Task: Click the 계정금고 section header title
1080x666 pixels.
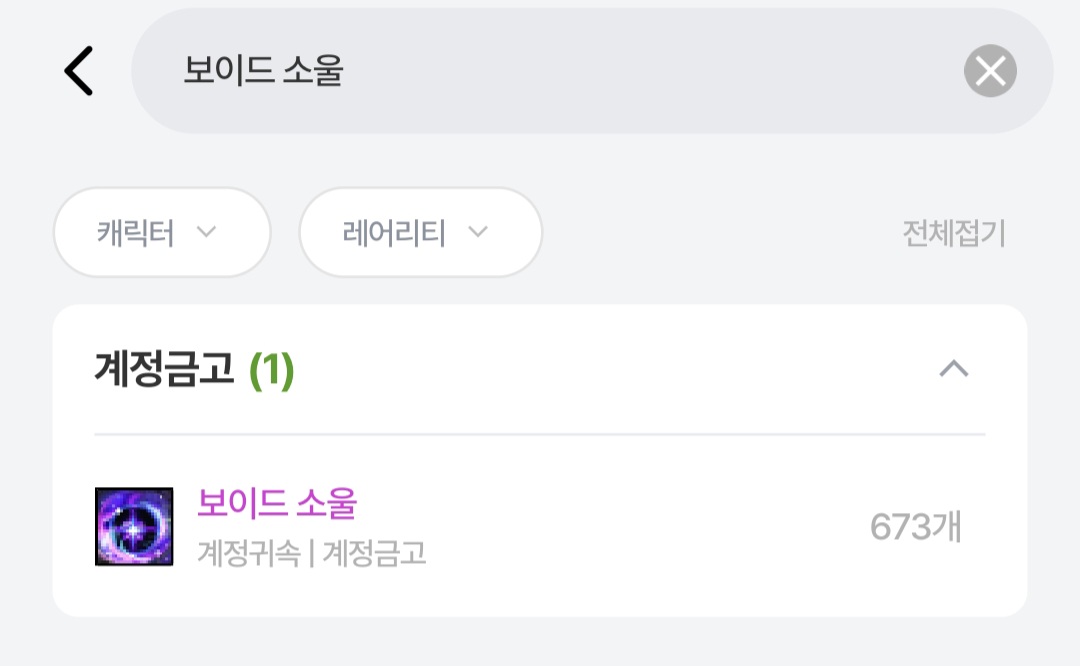Action: tap(164, 370)
